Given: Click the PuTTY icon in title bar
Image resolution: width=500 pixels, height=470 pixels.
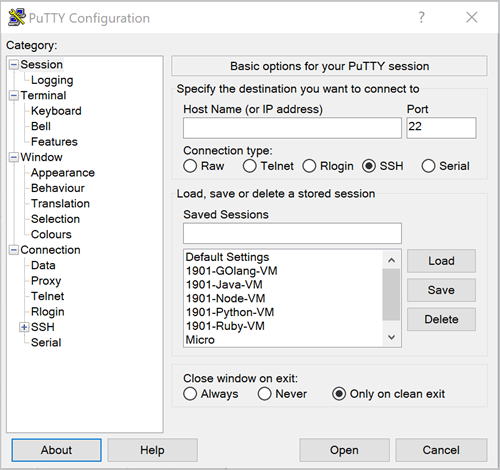Looking at the screenshot, I should (17, 17).
